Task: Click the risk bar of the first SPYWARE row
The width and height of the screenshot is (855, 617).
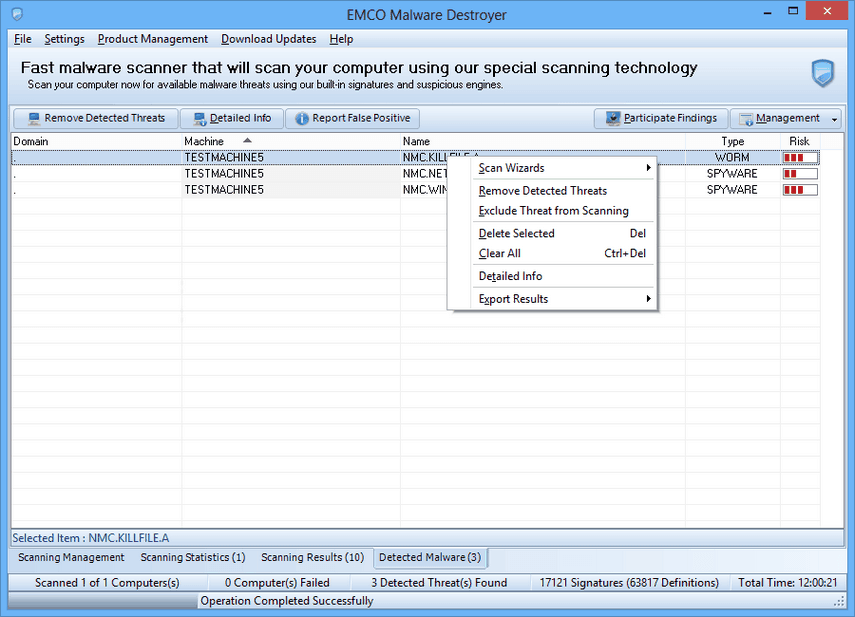Action: (800, 174)
